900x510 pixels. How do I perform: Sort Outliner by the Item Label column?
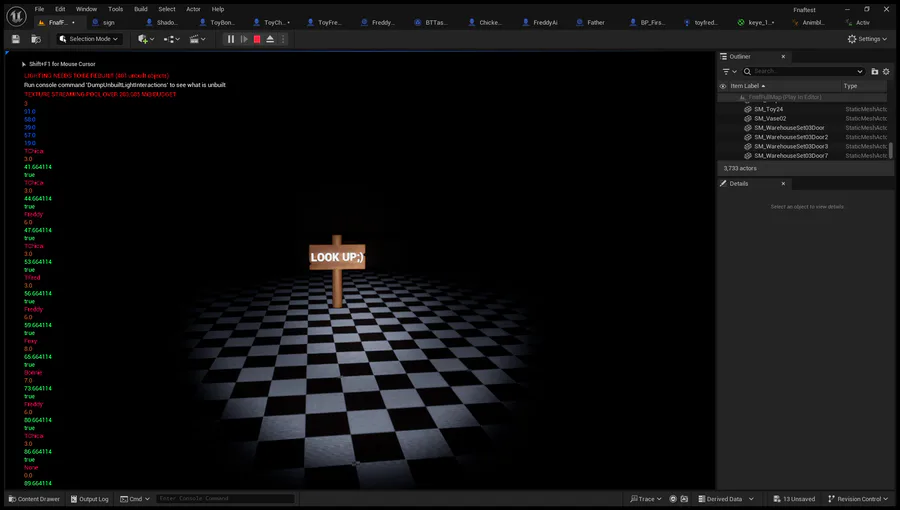pos(747,86)
